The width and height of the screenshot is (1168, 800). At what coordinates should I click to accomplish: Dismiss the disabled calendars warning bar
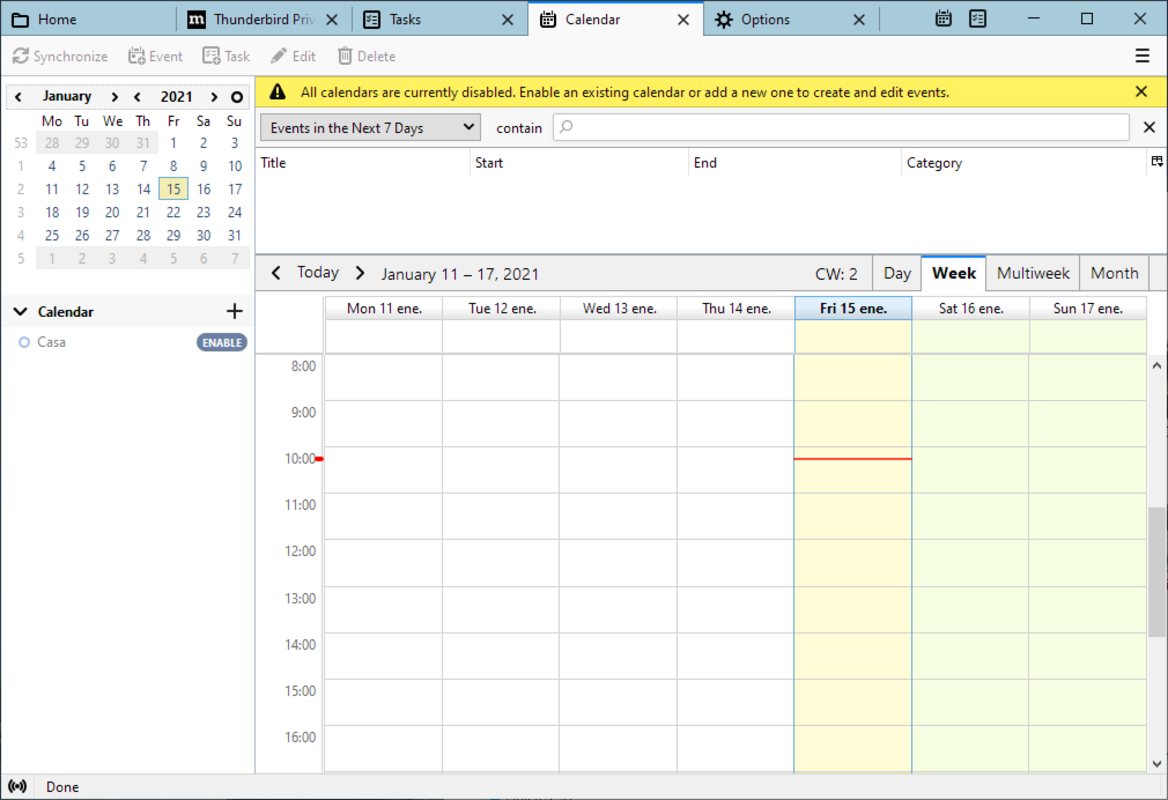(1141, 92)
